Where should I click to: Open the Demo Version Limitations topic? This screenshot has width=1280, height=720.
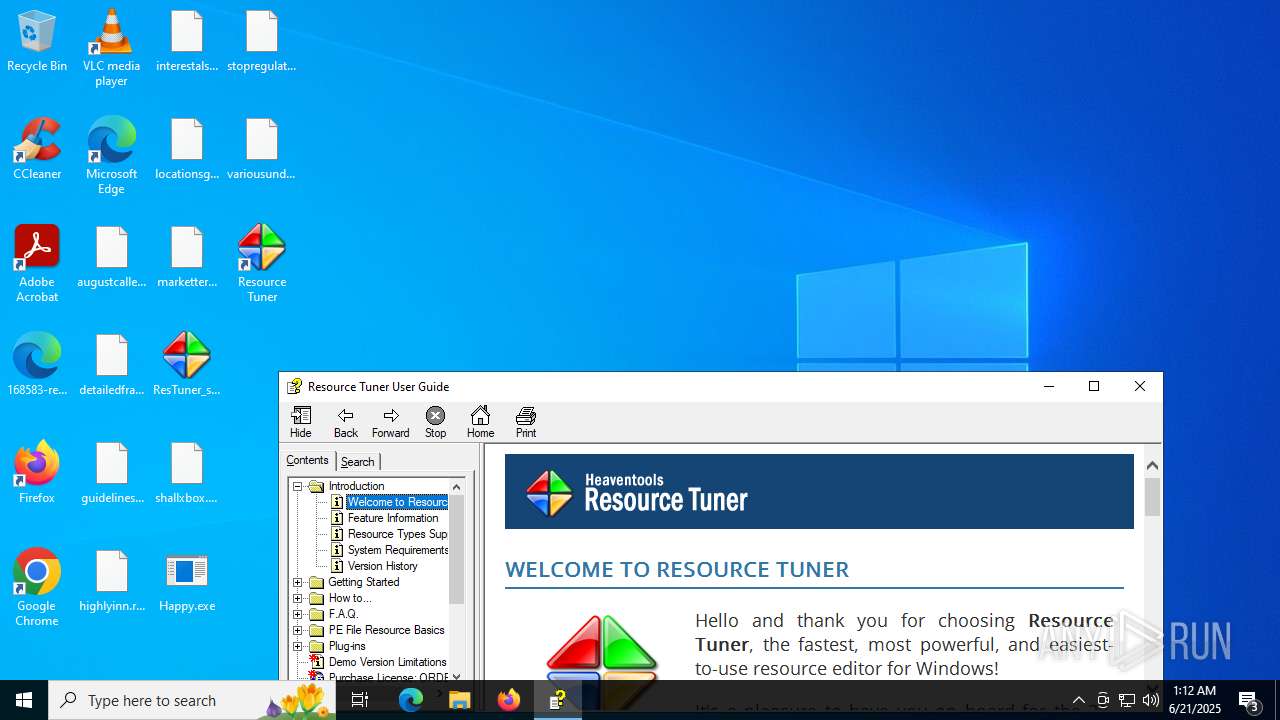point(387,662)
